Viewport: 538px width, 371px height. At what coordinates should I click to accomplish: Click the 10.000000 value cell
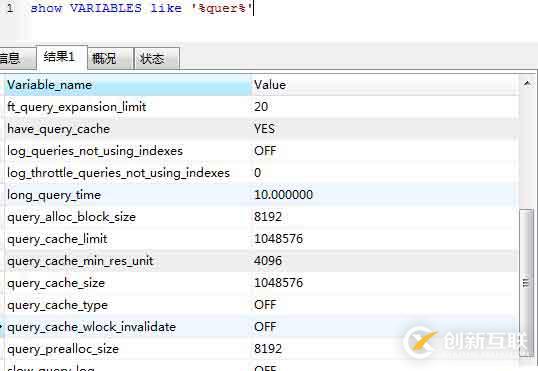tap(385, 195)
